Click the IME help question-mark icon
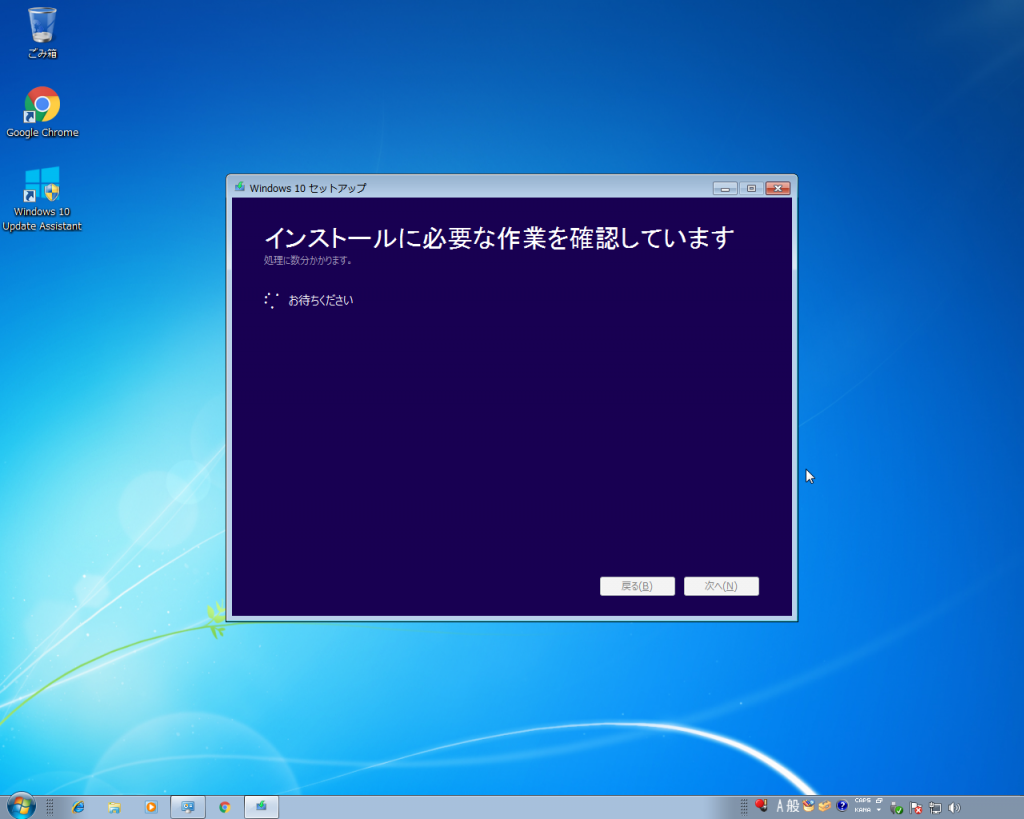Viewport: 1024px width, 819px height. [842, 806]
